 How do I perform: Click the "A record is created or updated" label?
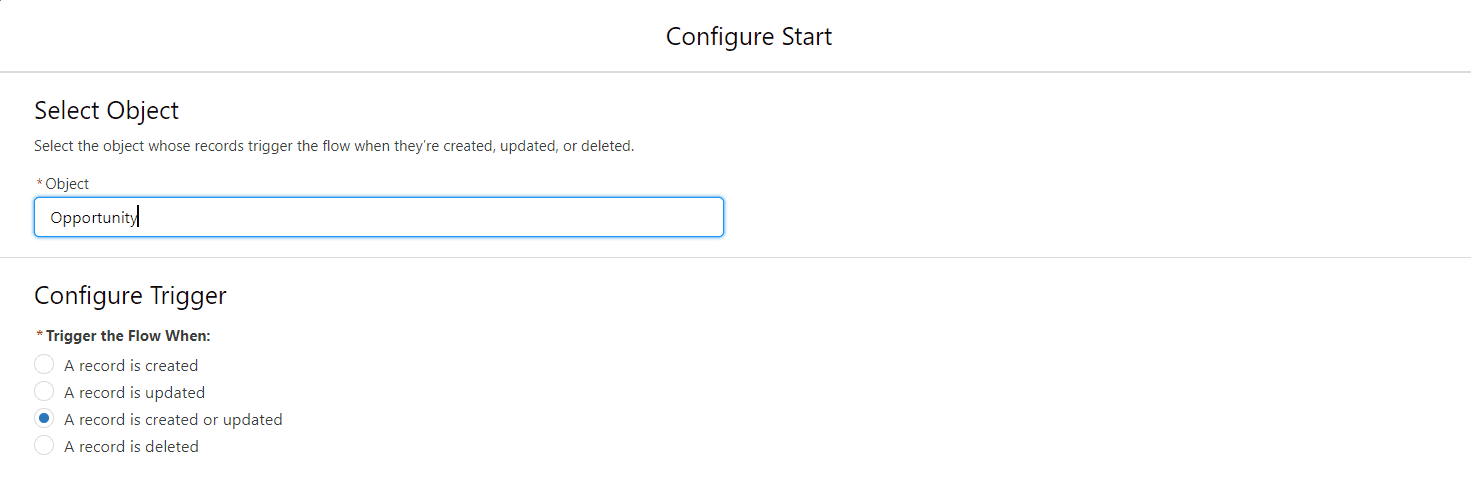pos(173,419)
